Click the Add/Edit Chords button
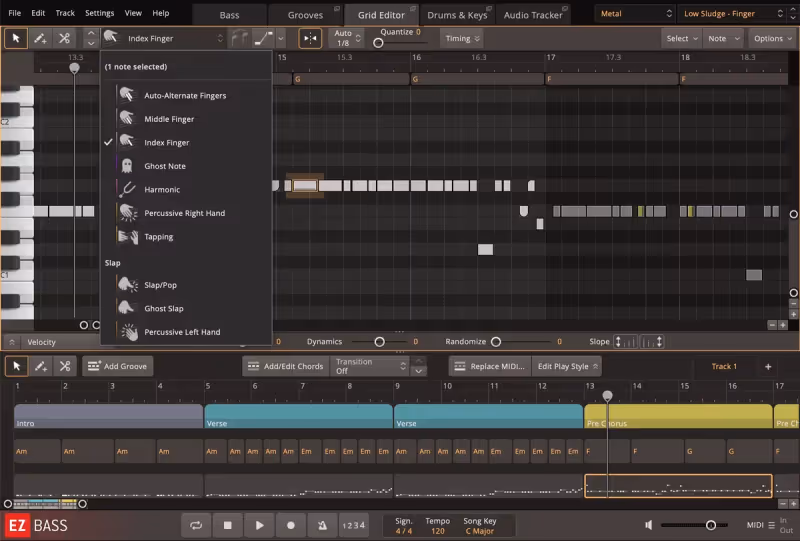 coord(286,366)
